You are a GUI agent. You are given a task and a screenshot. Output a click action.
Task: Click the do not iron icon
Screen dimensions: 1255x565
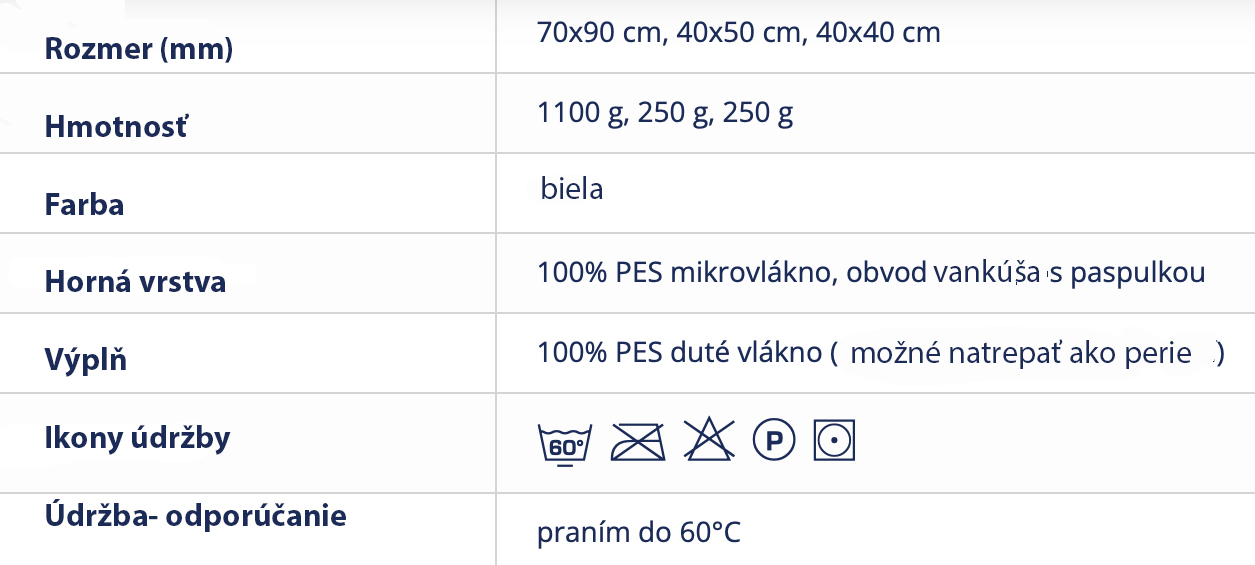[x=638, y=441]
